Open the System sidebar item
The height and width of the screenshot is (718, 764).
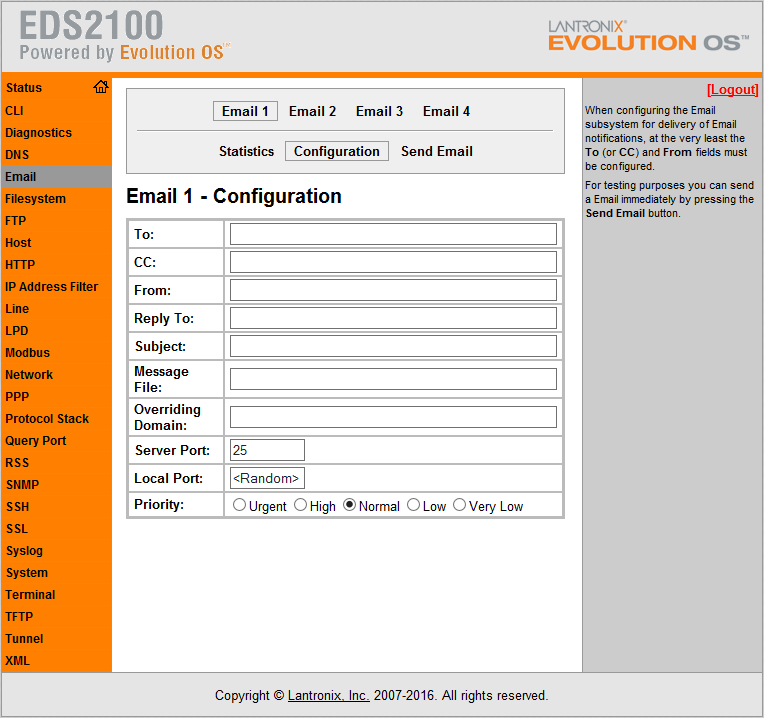pos(56,573)
